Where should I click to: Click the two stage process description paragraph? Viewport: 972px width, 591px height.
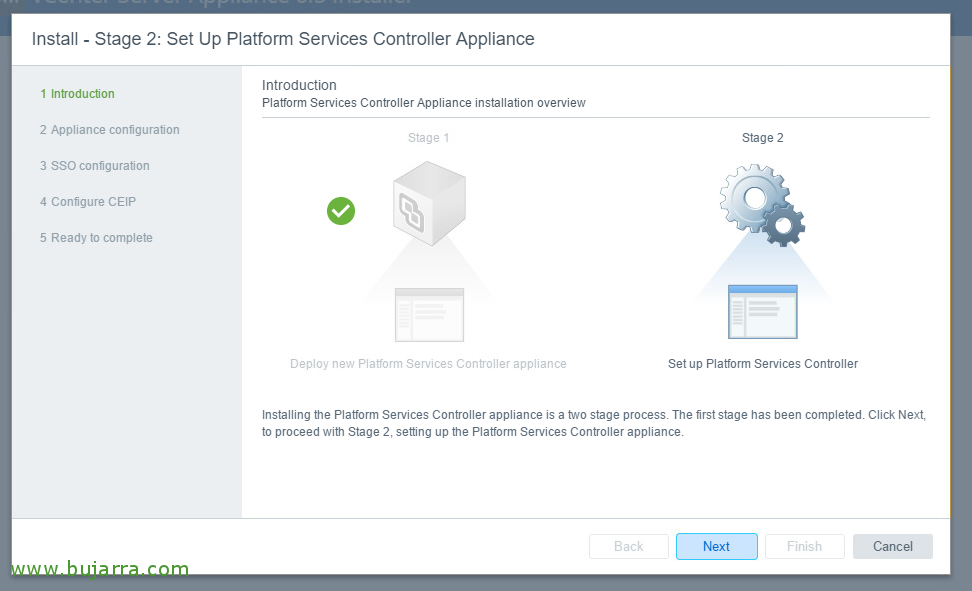coord(594,423)
